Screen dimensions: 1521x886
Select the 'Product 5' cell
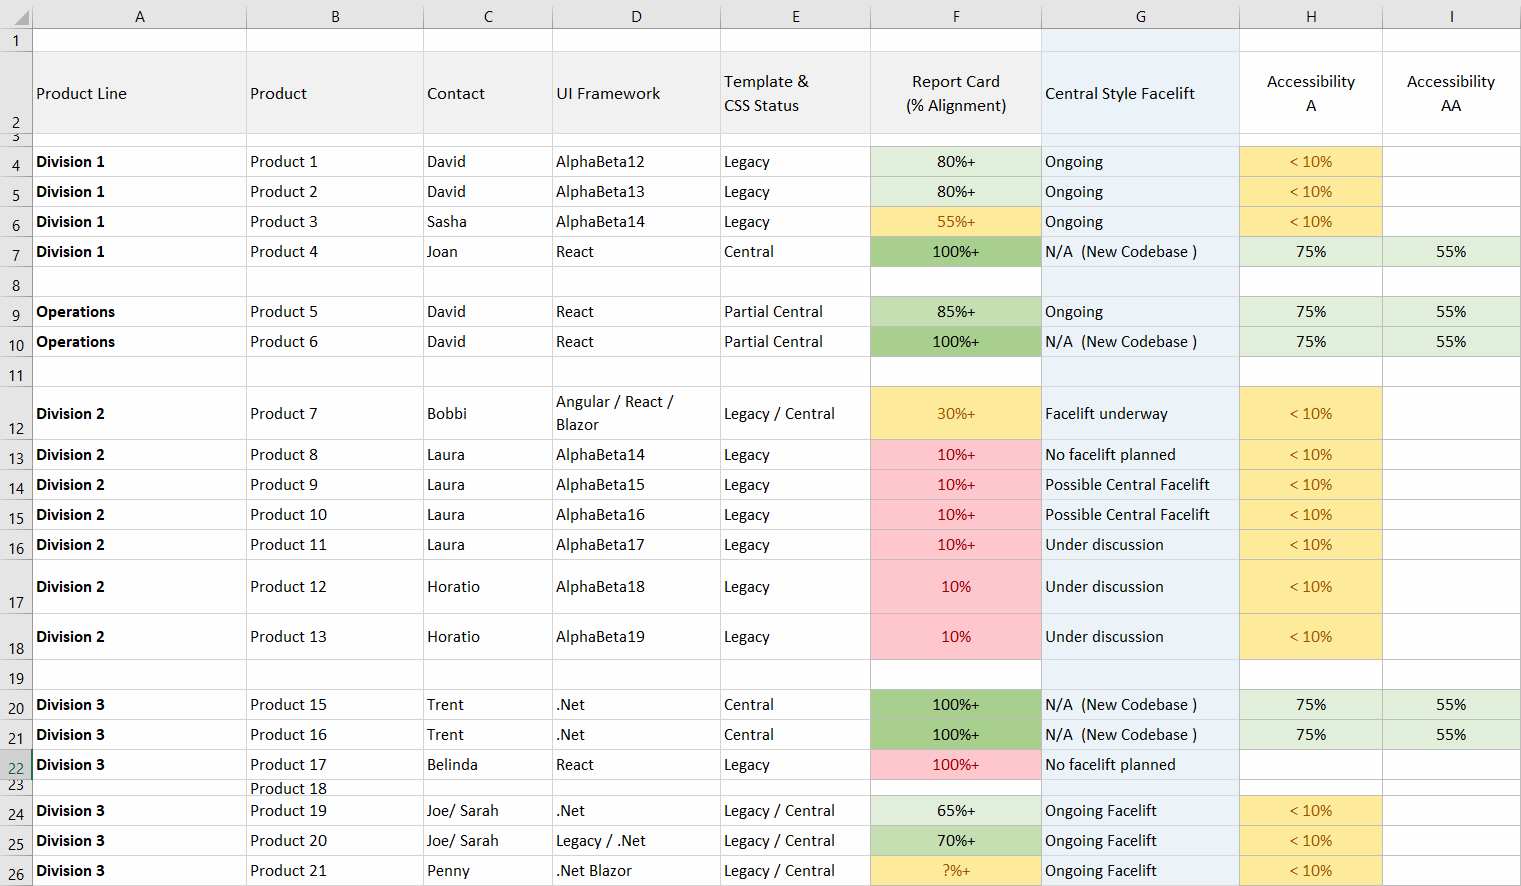tap(335, 312)
